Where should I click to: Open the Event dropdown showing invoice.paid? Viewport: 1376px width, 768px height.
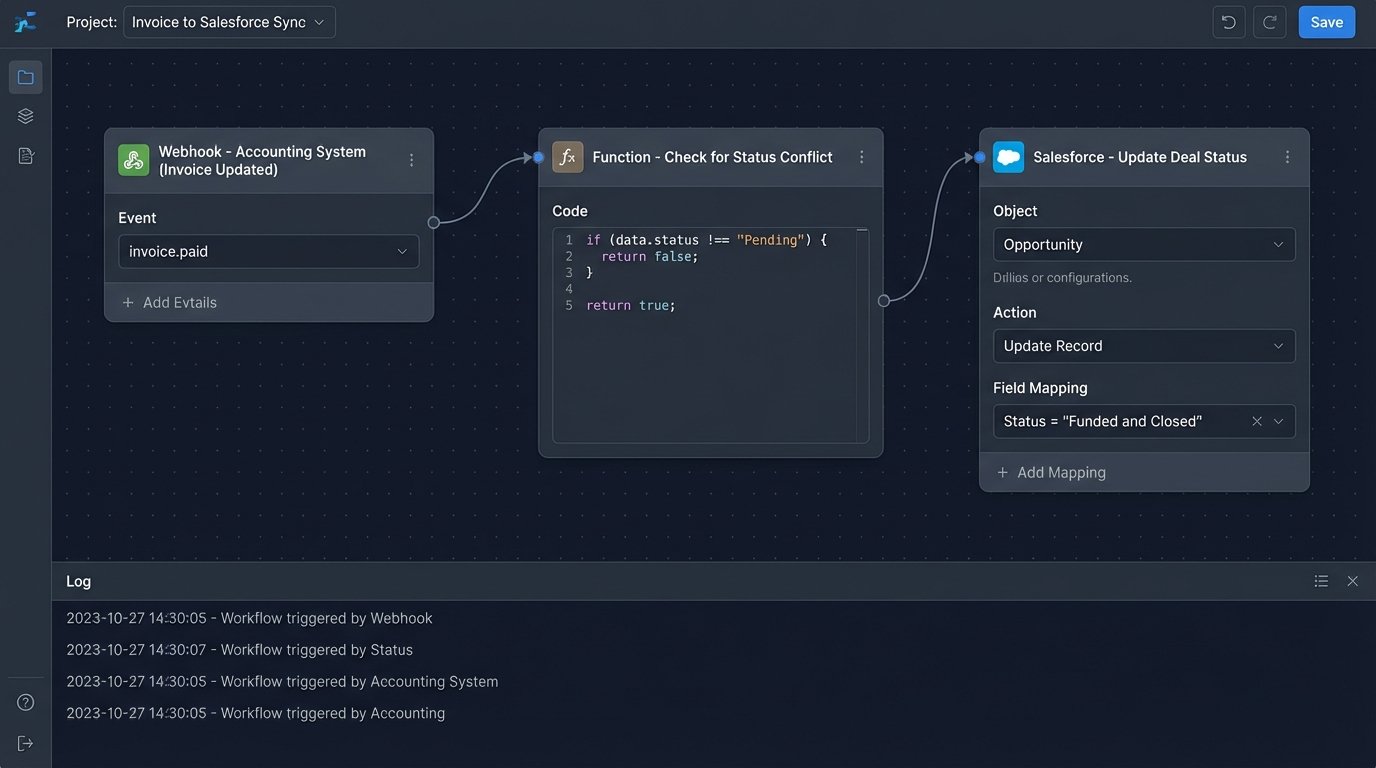[x=268, y=251]
